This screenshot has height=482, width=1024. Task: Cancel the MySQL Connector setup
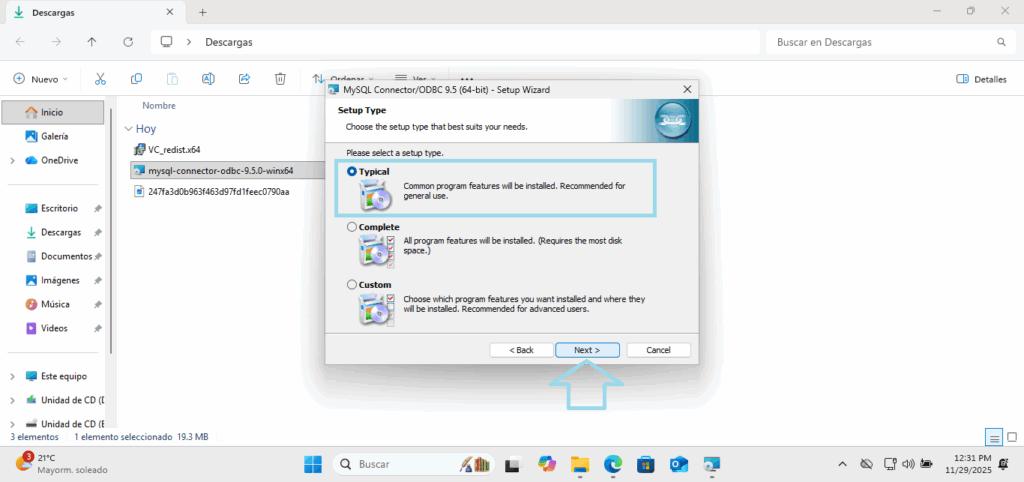tap(658, 350)
